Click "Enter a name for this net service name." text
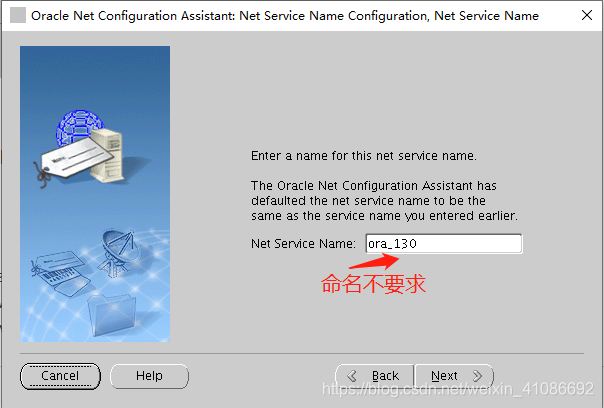604x408 pixels. (364, 156)
